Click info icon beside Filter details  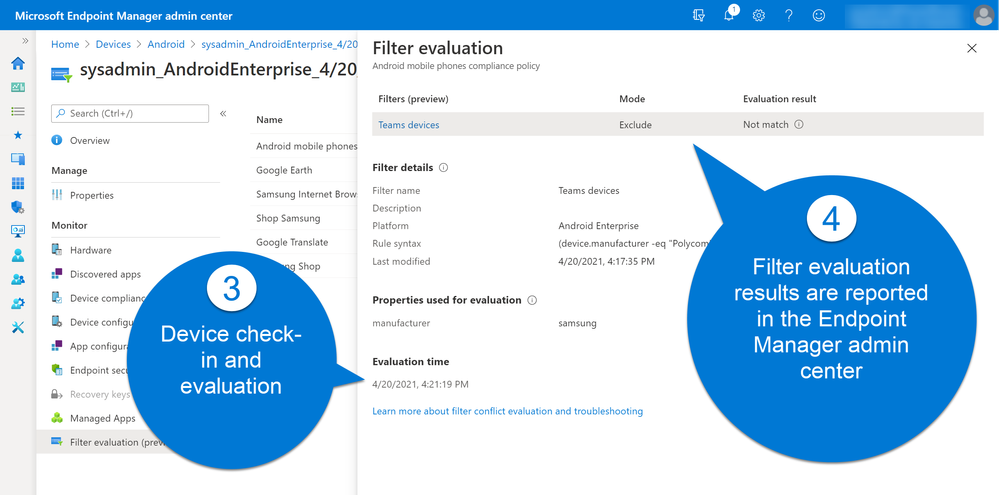click(443, 168)
